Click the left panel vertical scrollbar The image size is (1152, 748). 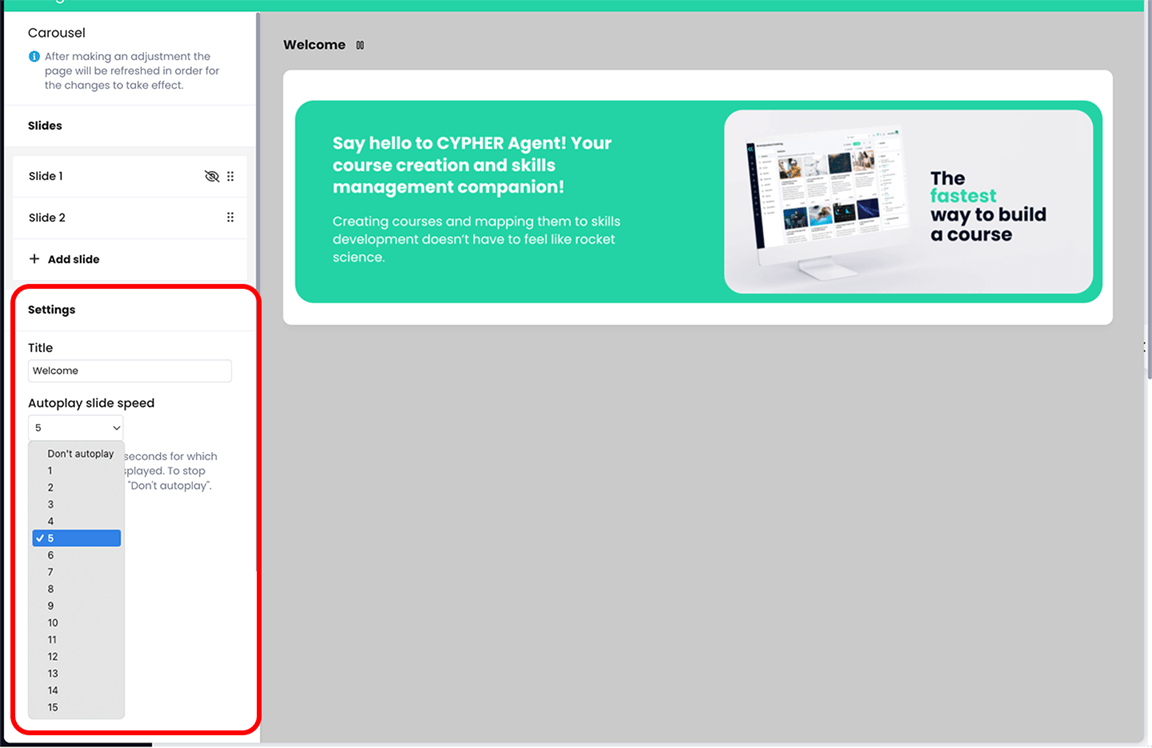pyautogui.click(x=258, y=294)
